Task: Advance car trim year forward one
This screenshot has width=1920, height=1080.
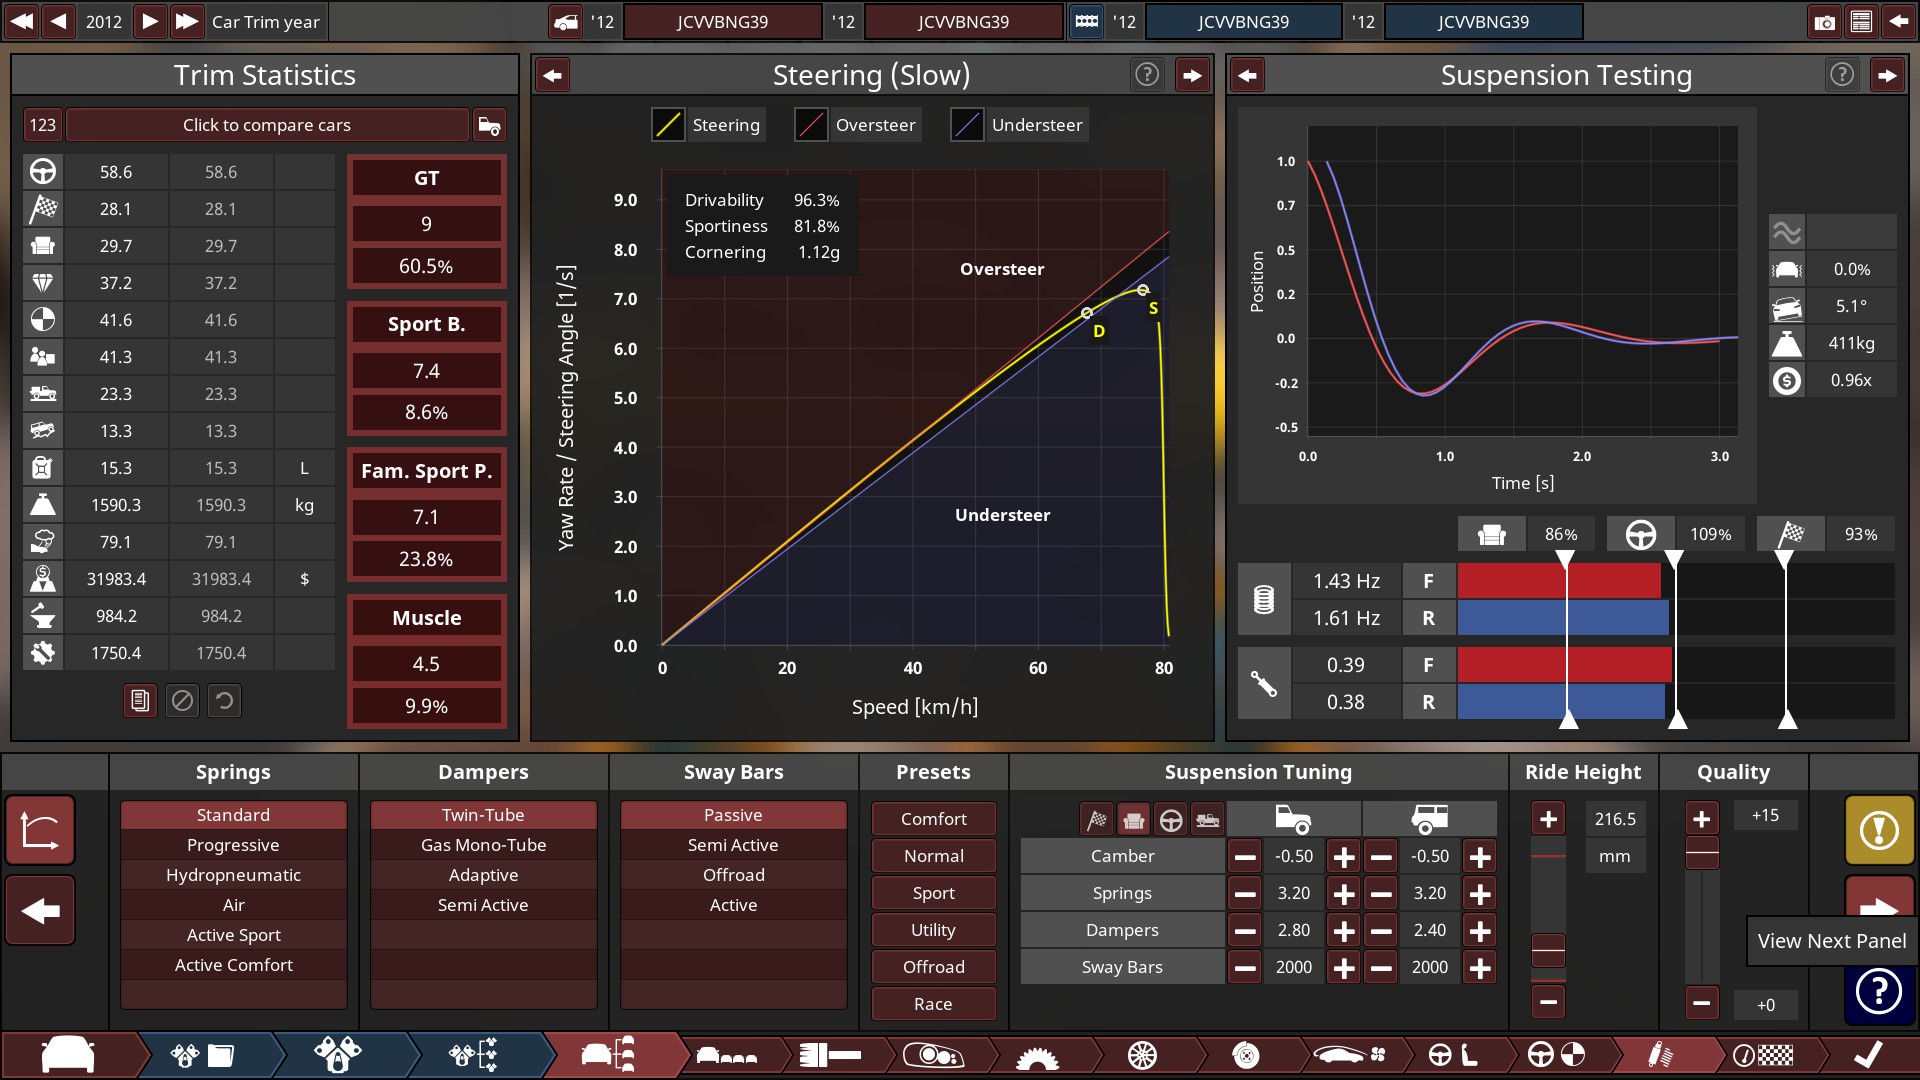Action: (149, 21)
